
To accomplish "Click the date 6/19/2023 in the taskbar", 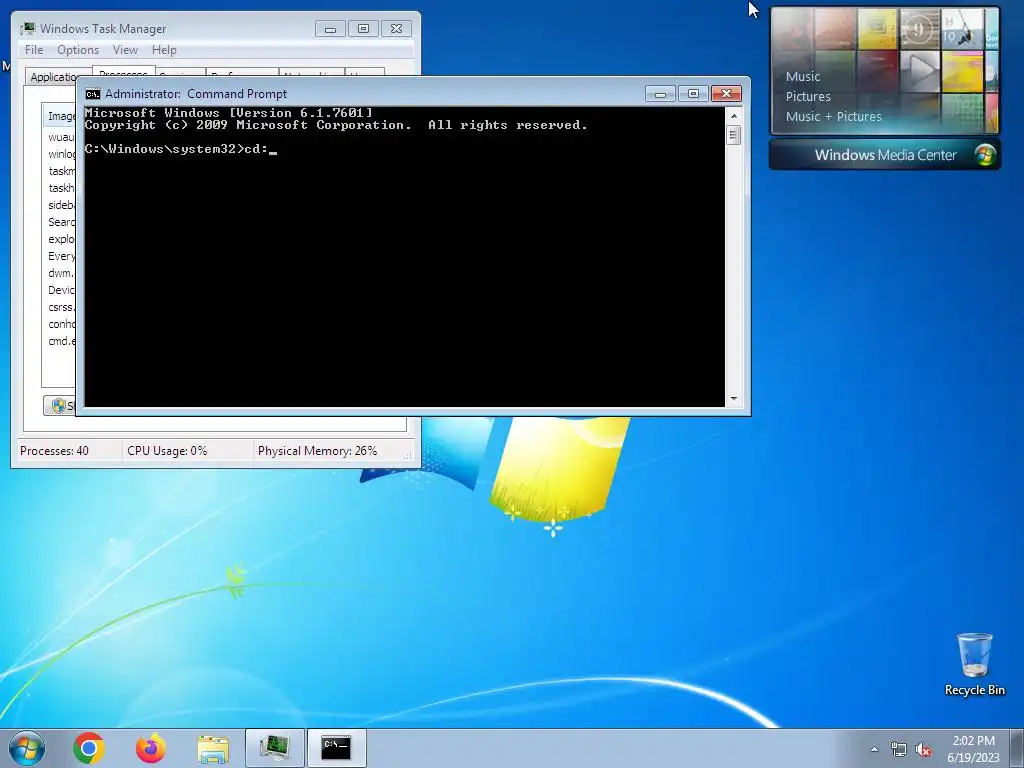I will pyautogui.click(x=973, y=758).
